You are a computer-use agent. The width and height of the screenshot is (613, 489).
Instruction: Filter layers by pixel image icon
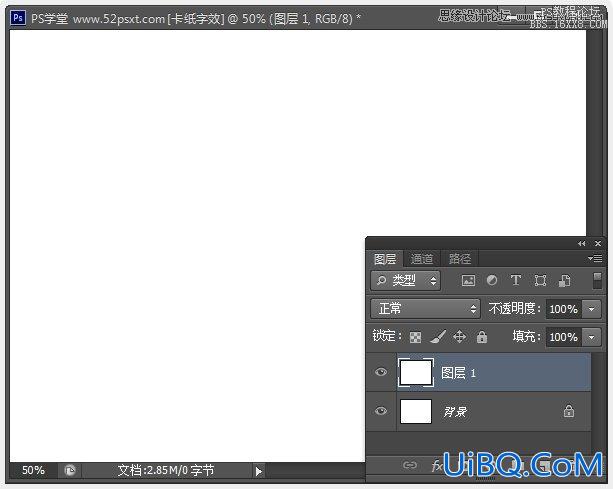[x=468, y=280]
